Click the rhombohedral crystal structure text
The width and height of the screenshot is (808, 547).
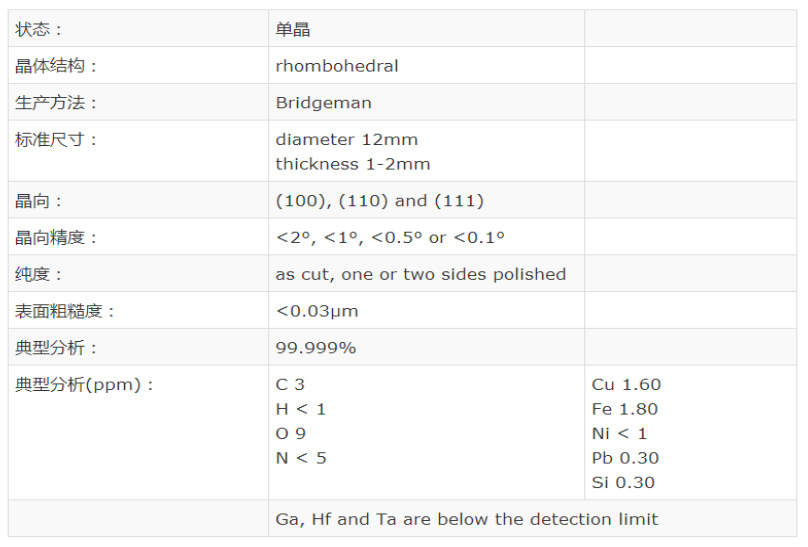[x=337, y=66]
